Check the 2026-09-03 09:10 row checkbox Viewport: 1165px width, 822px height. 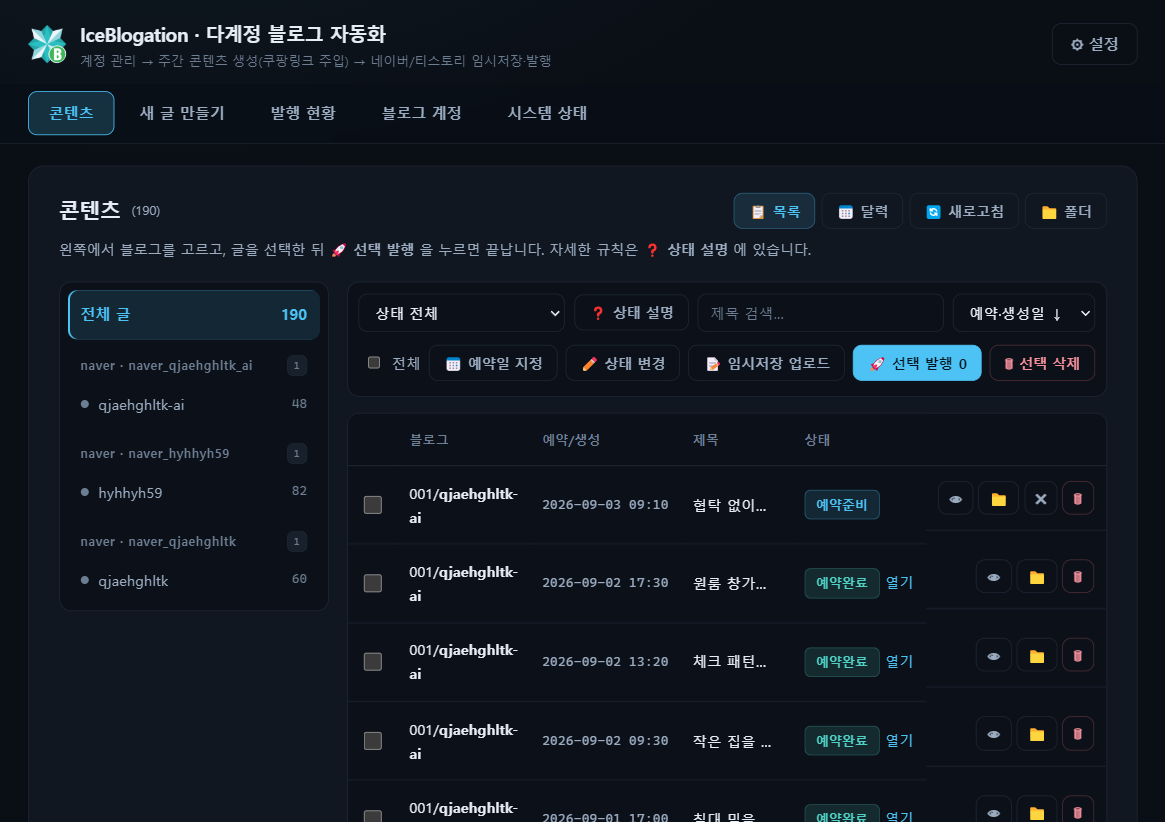(373, 505)
